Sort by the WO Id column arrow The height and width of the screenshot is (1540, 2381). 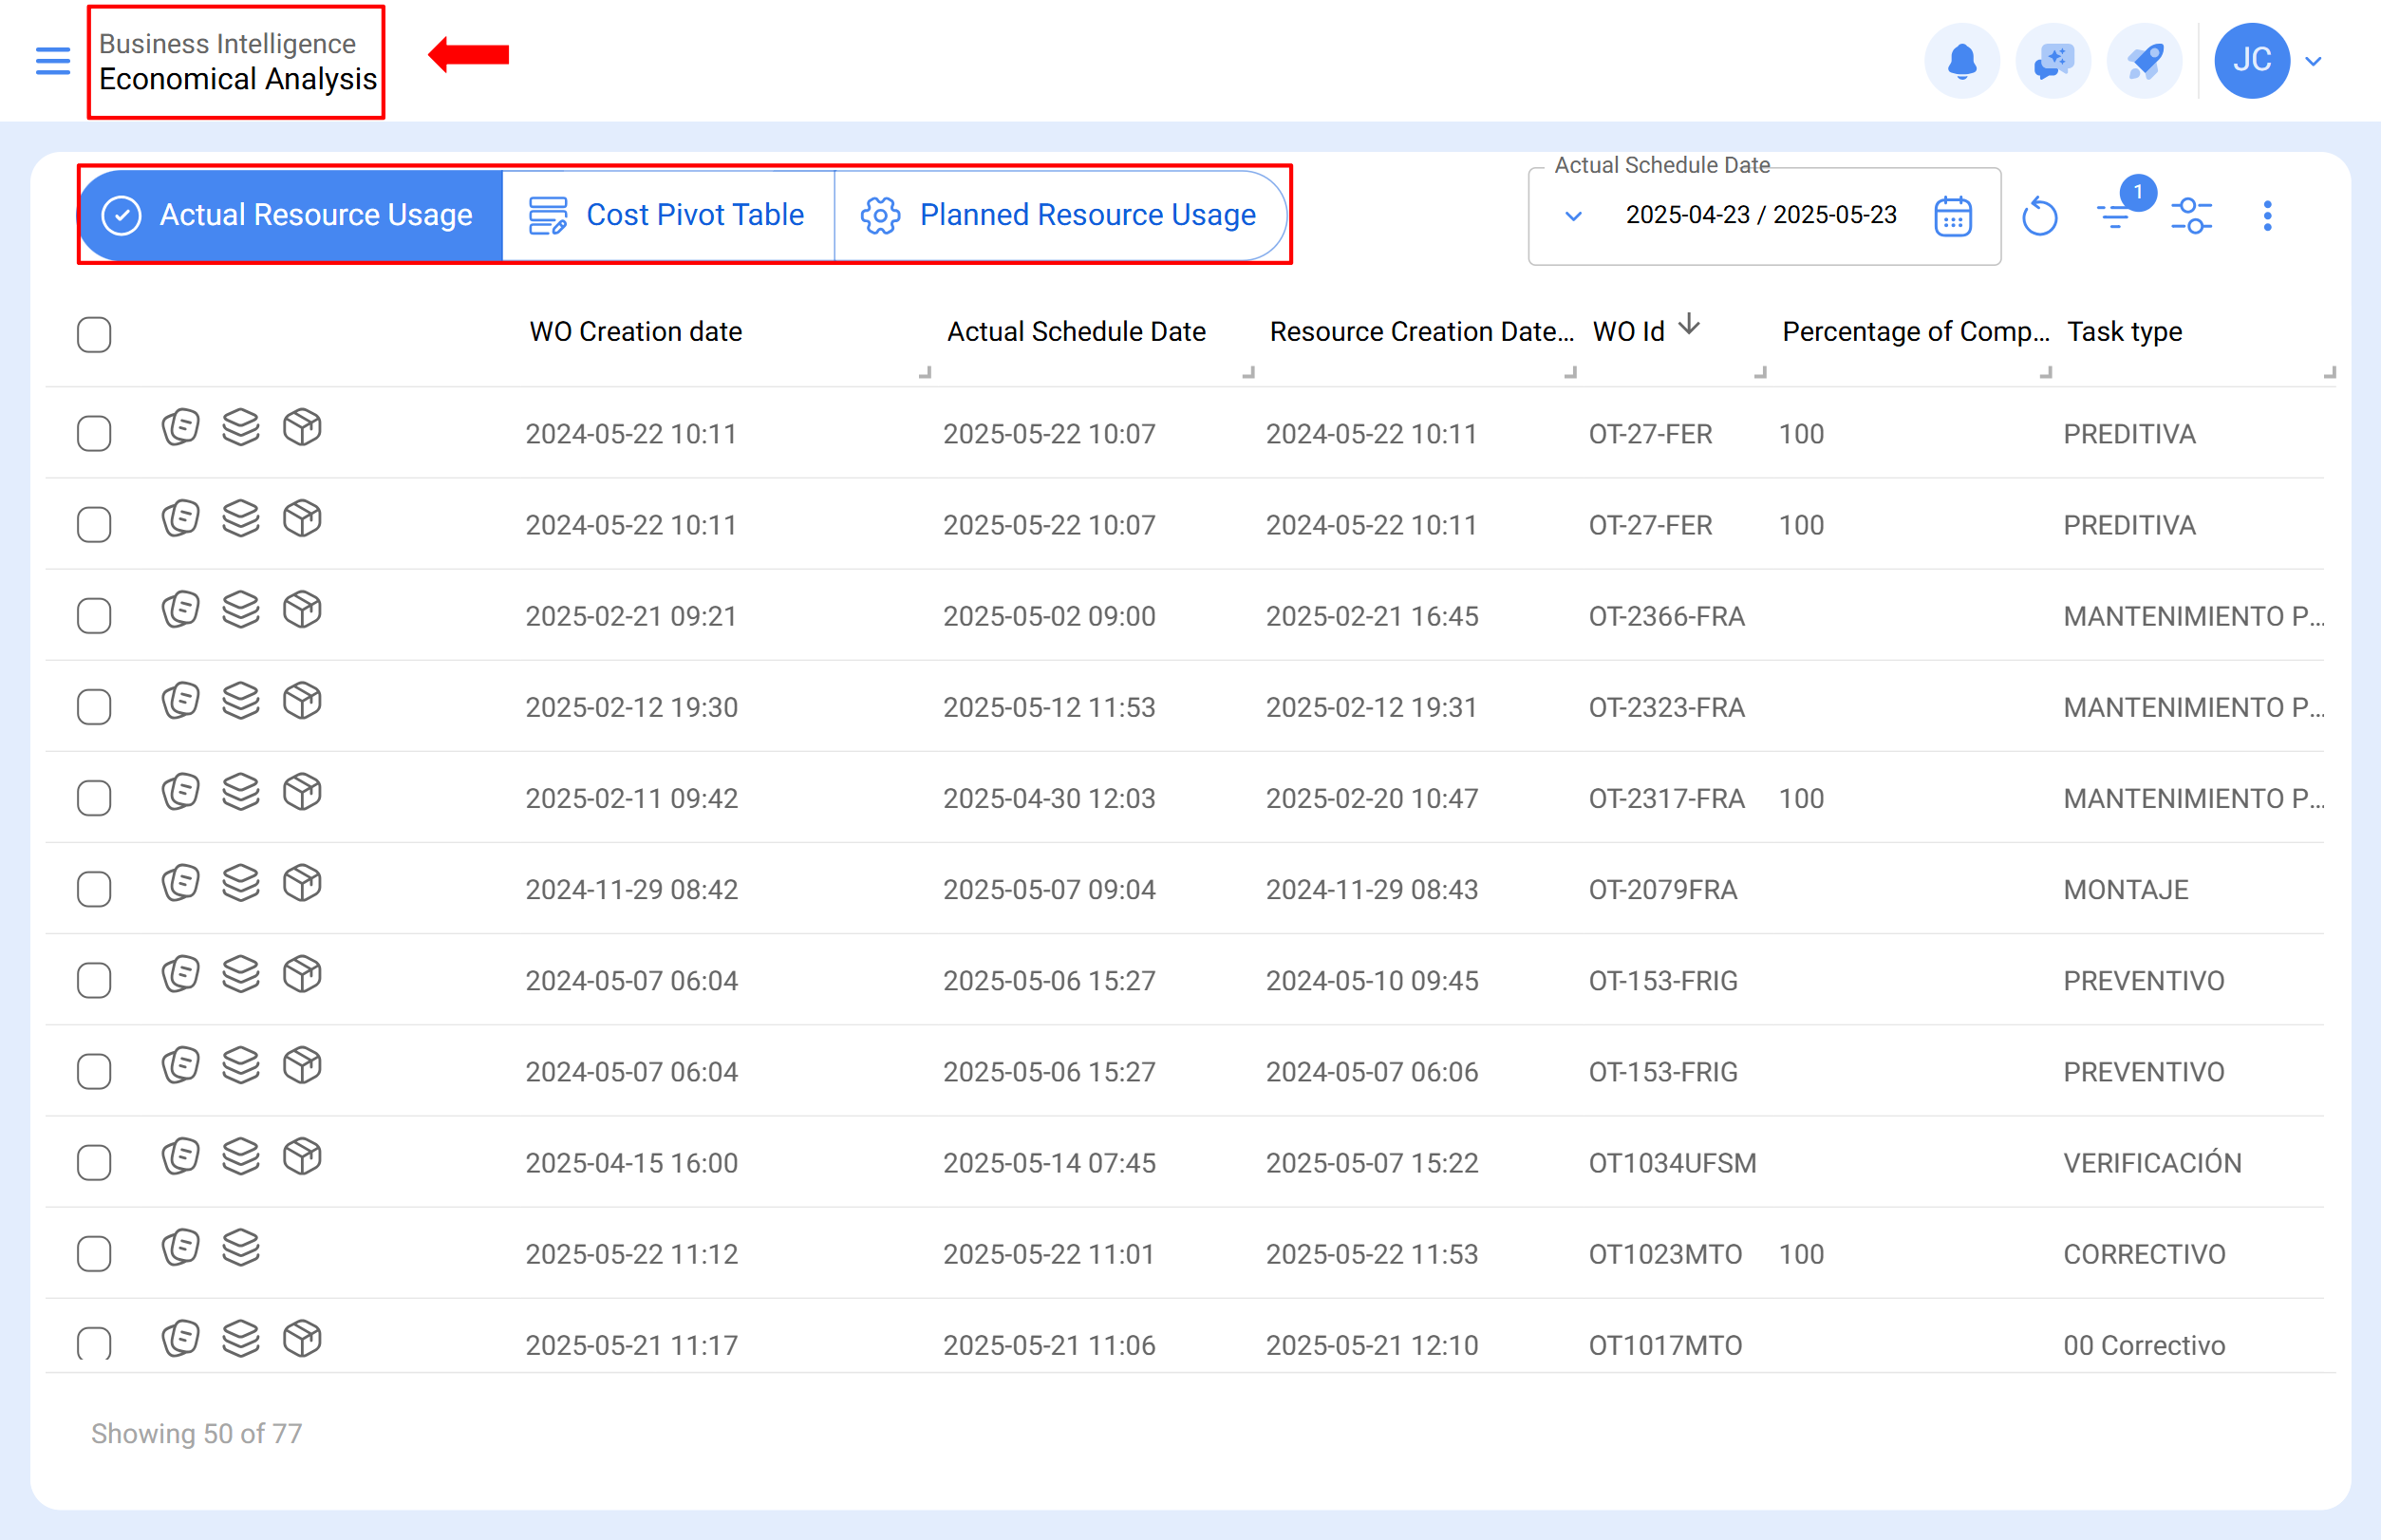(1689, 325)
